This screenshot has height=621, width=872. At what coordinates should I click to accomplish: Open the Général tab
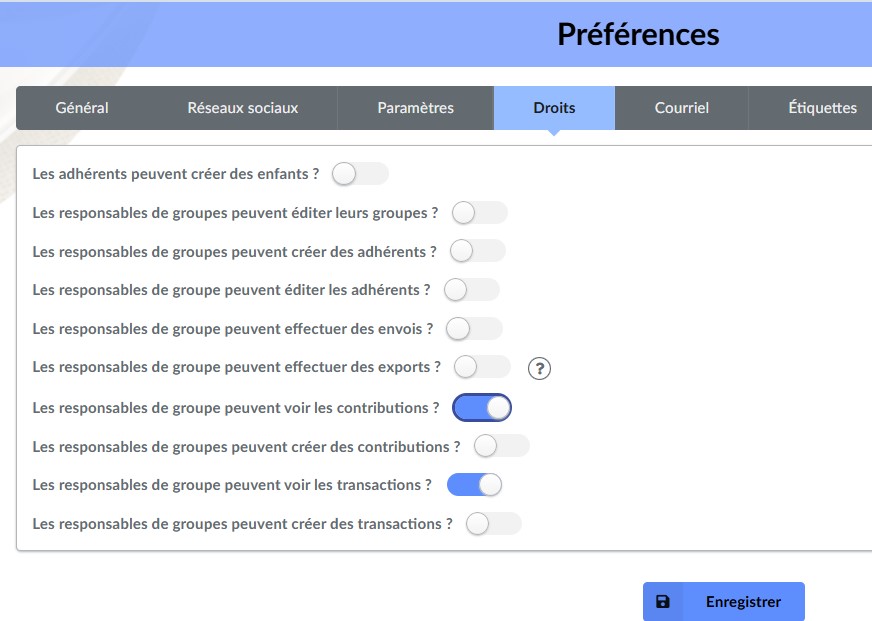[82, 108]
